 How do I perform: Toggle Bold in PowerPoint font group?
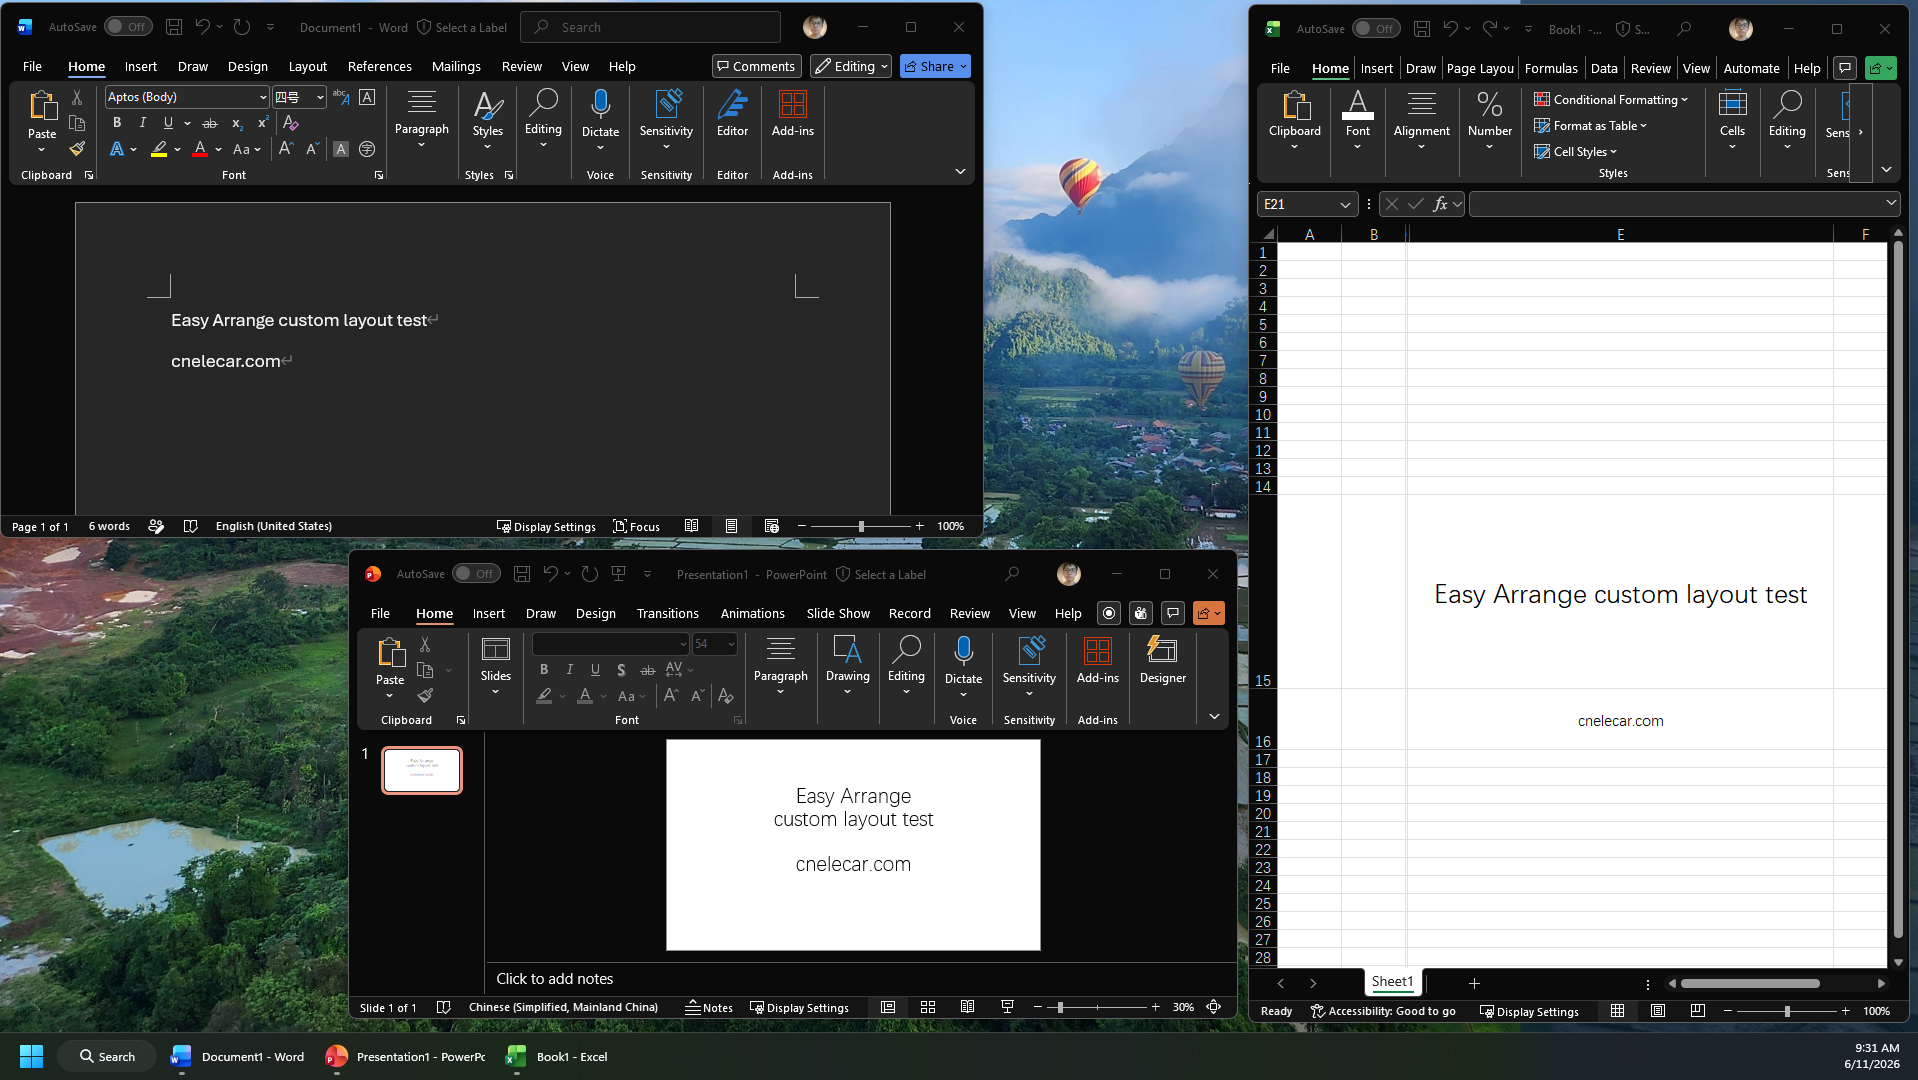(x=544, y=670)
